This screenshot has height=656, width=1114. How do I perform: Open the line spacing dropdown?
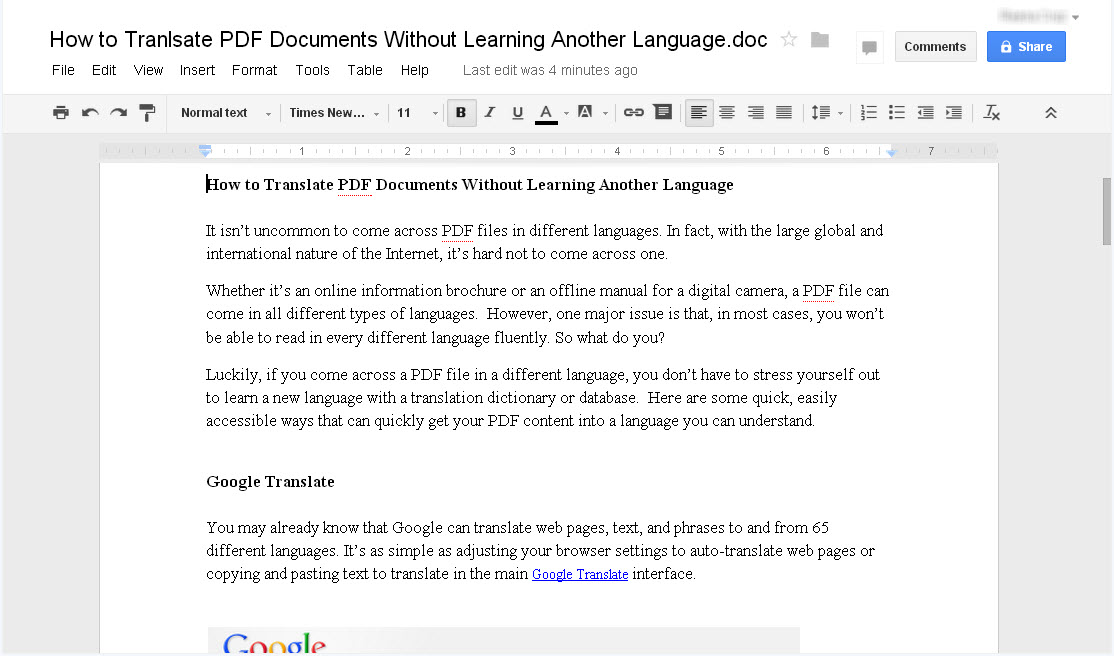point(827,112)
